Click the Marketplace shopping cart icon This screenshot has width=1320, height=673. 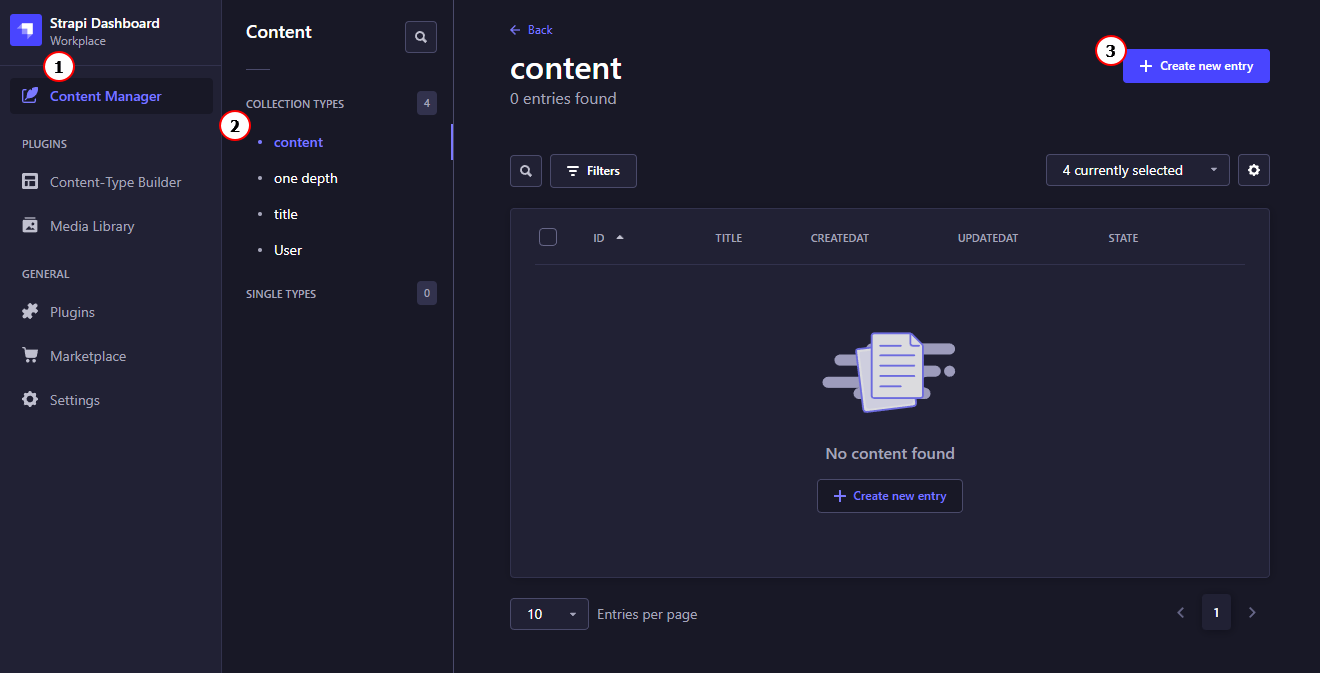[30, 356]
